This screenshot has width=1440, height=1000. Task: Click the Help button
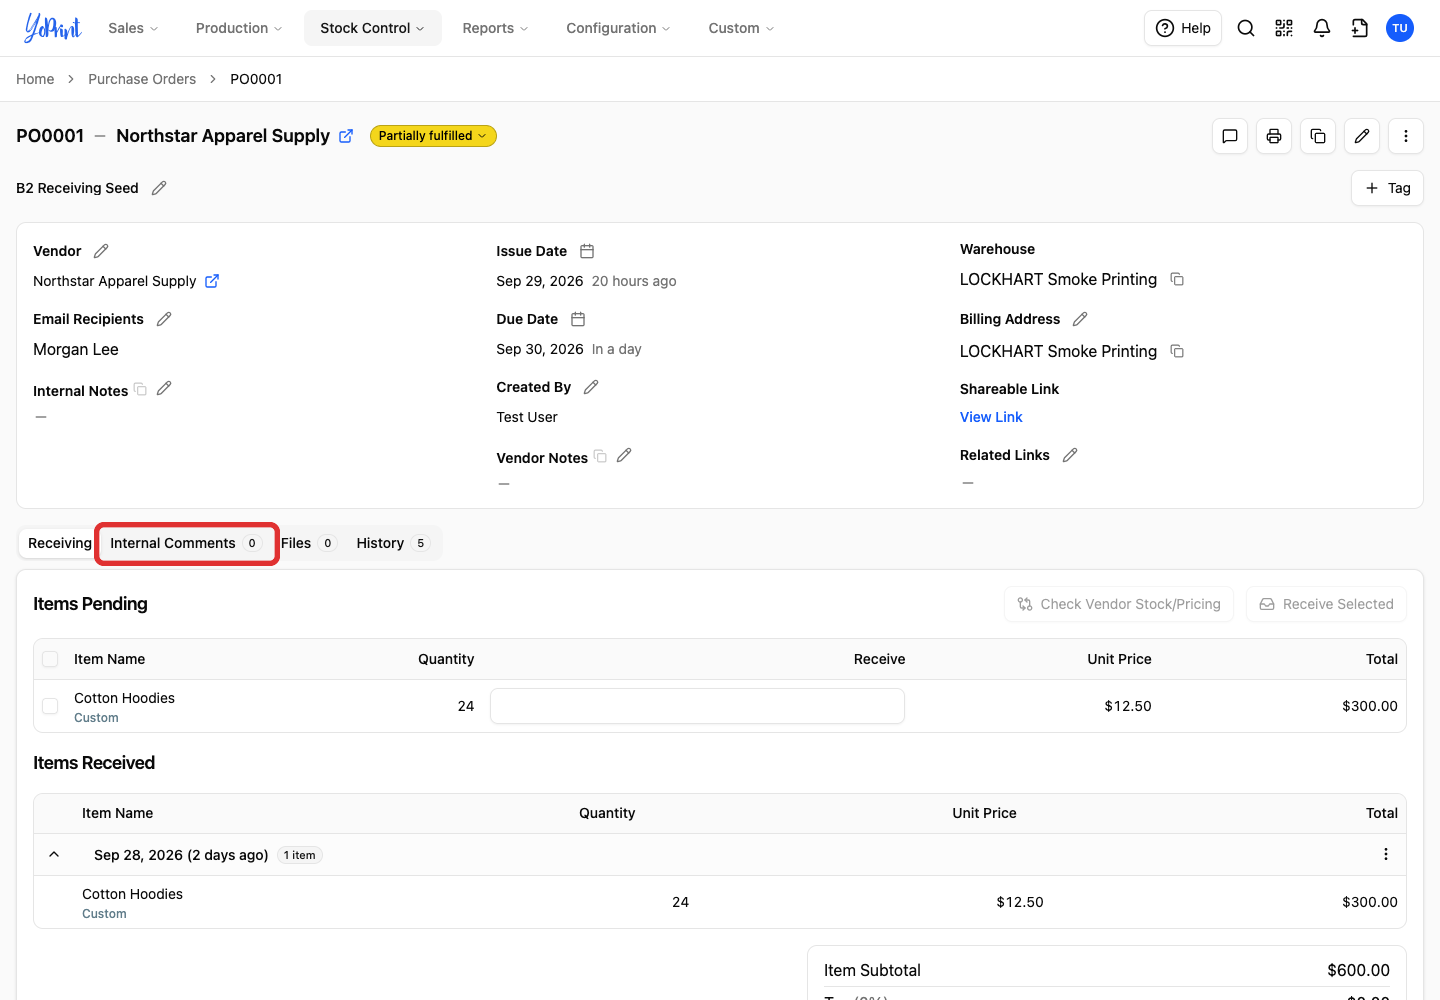pos(1183,28)
